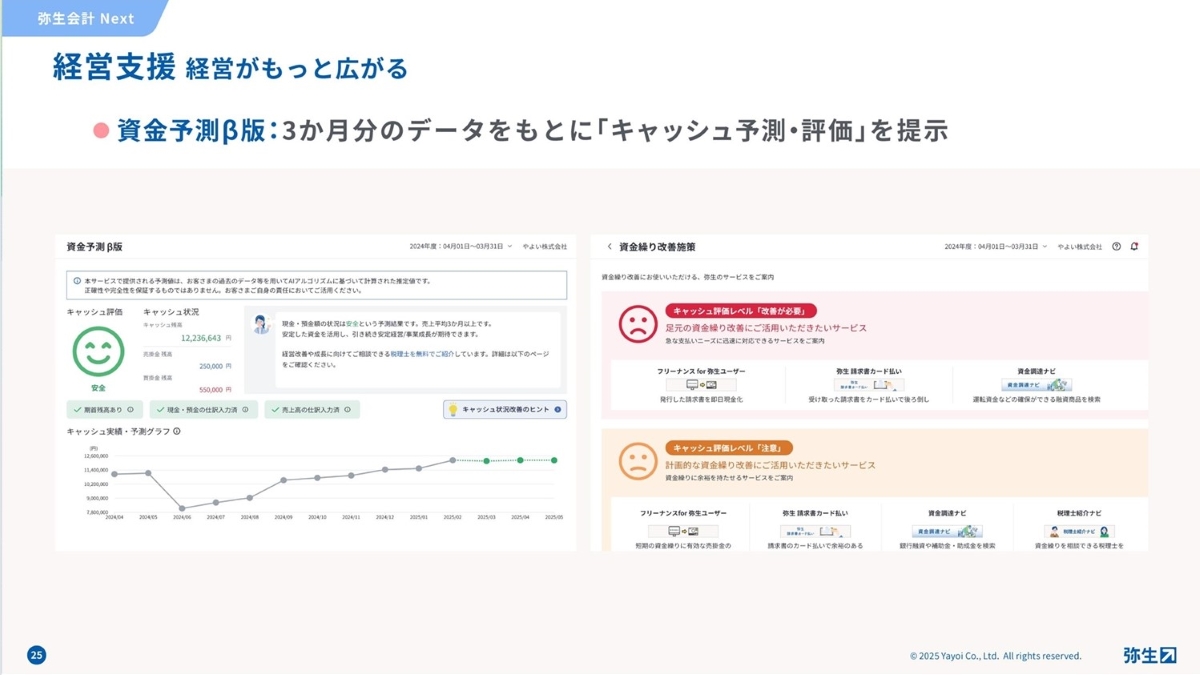
Task: Open the help question-mark icon
Action: (x=1117, y=246)
